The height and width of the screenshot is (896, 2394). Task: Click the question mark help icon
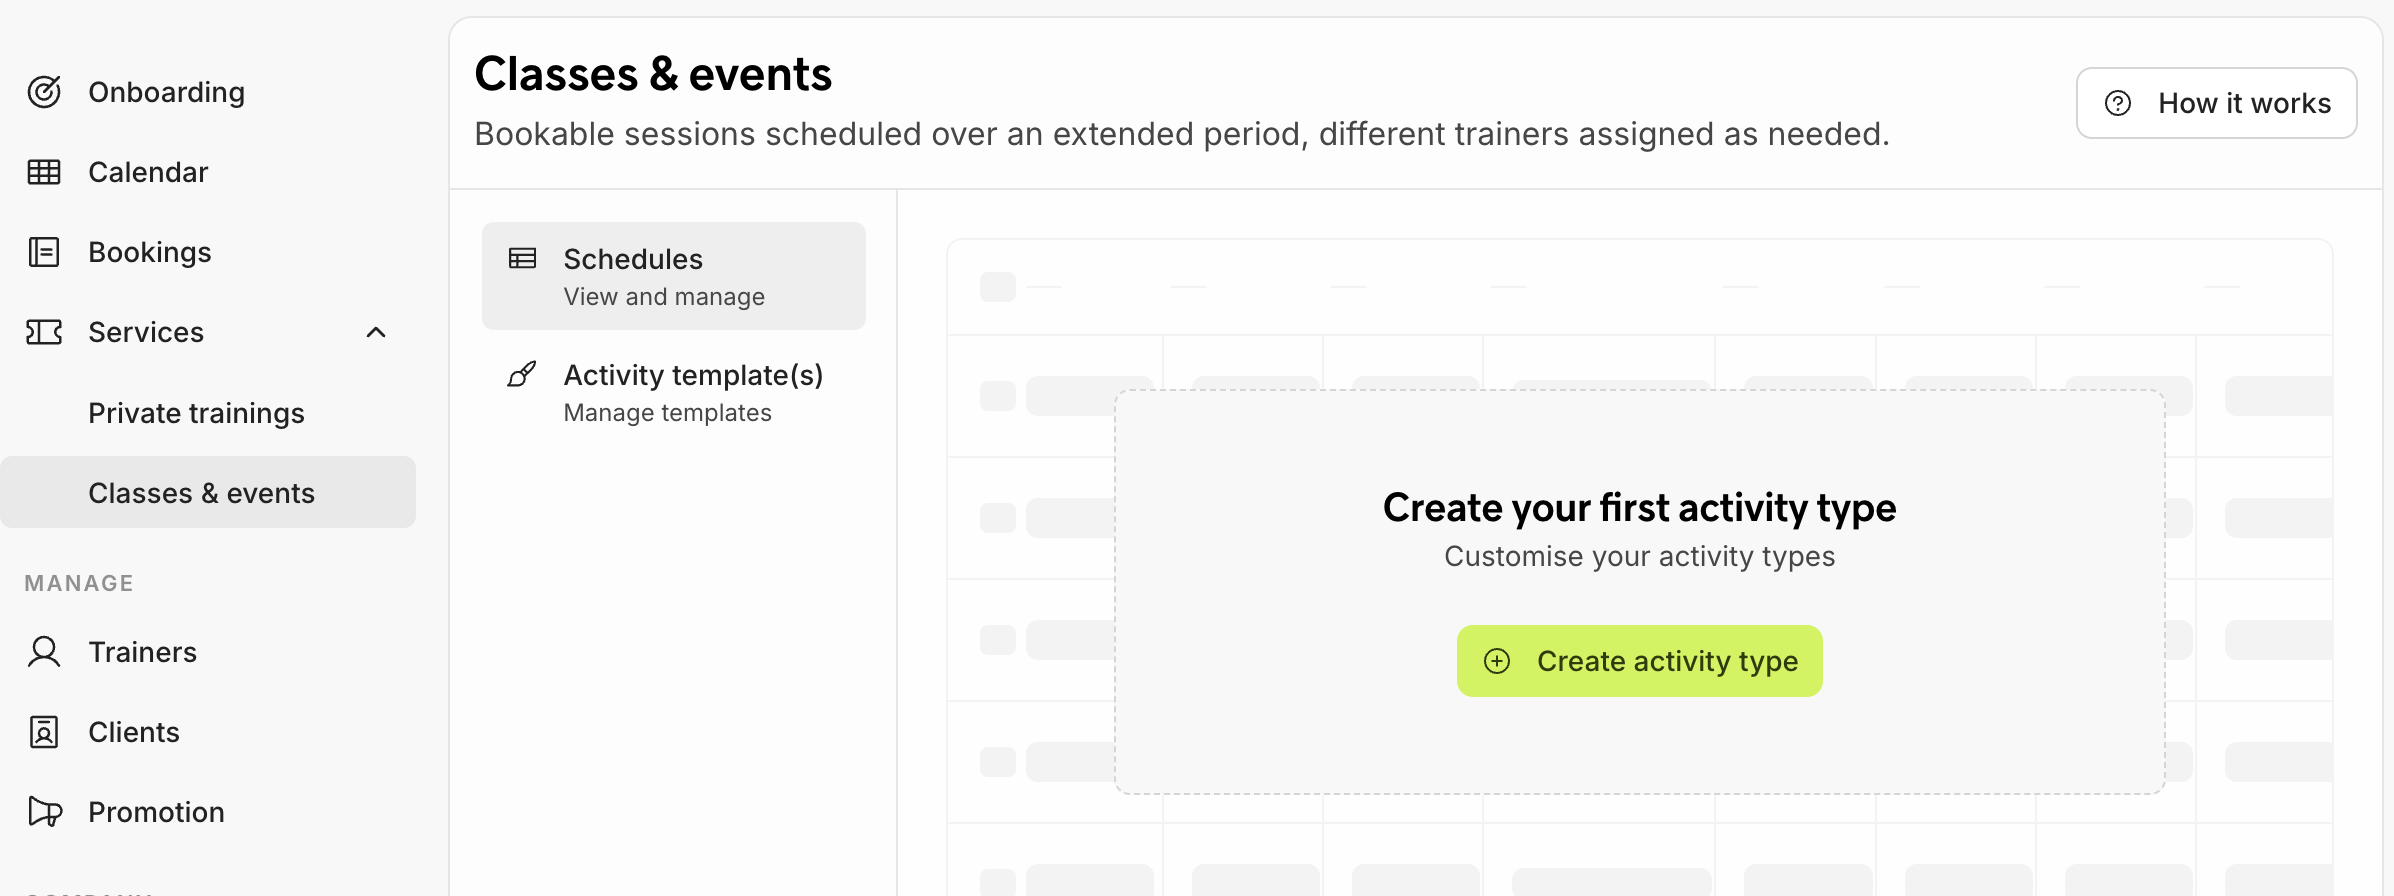pyautogui.click(x=2118, y=103)
